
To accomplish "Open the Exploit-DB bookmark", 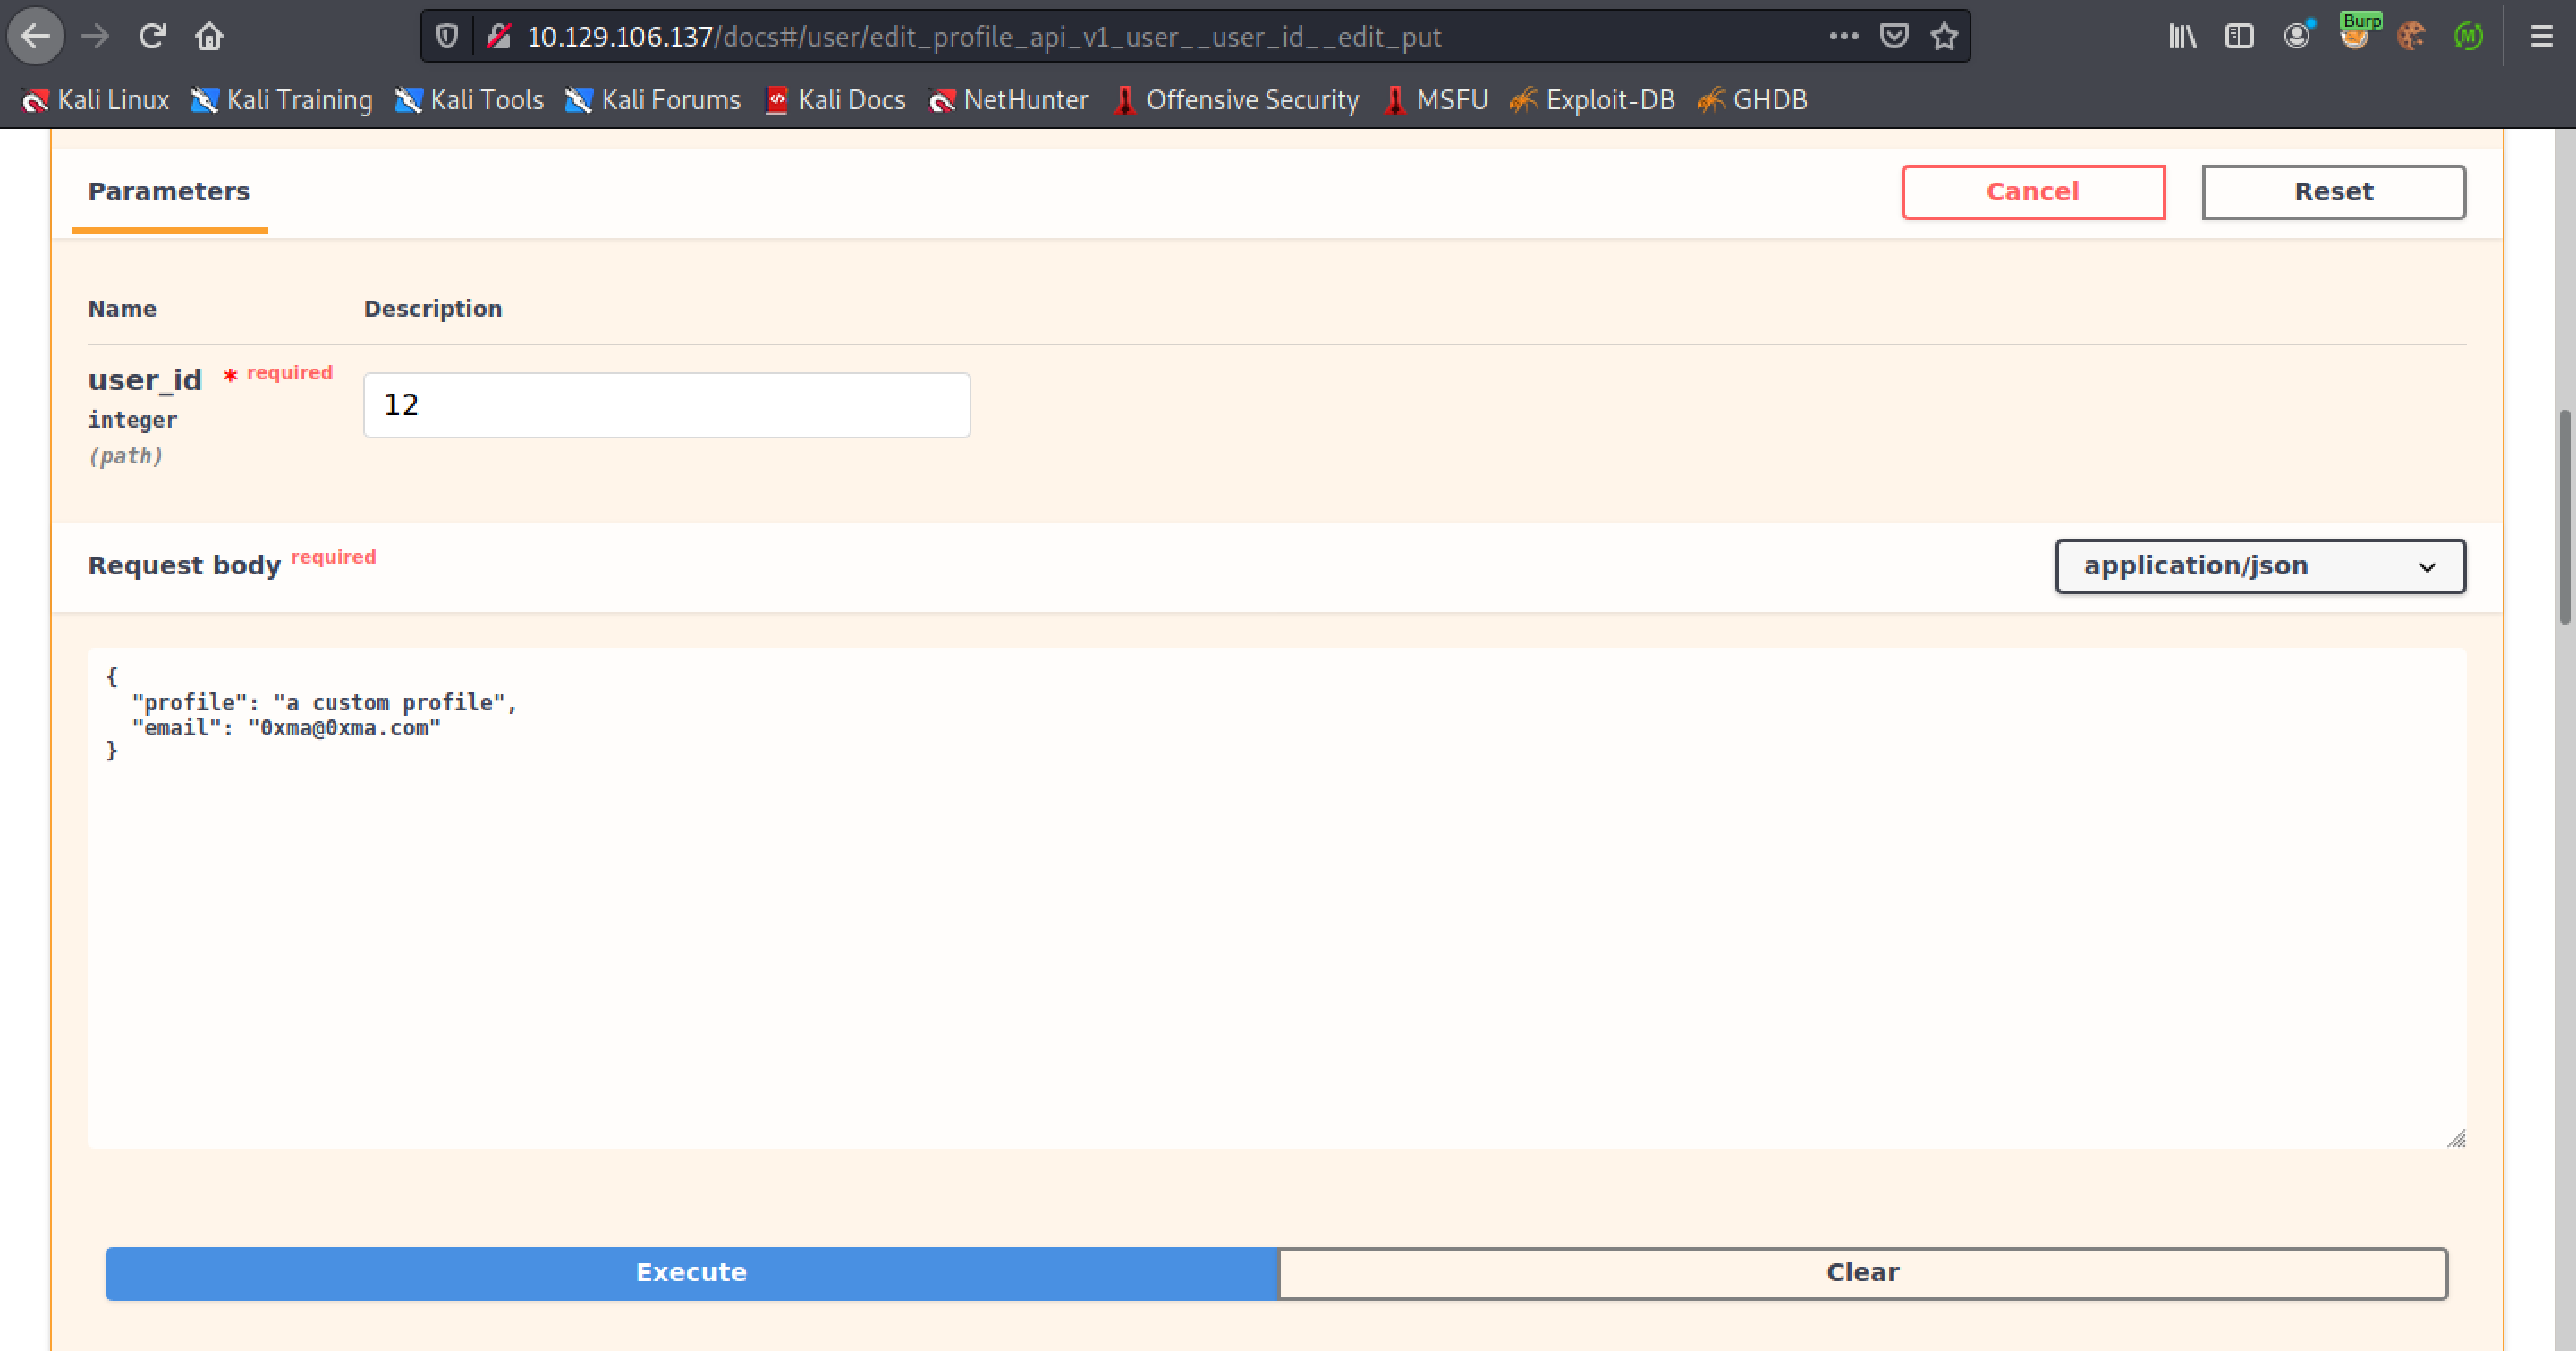I will (1592, 100).
